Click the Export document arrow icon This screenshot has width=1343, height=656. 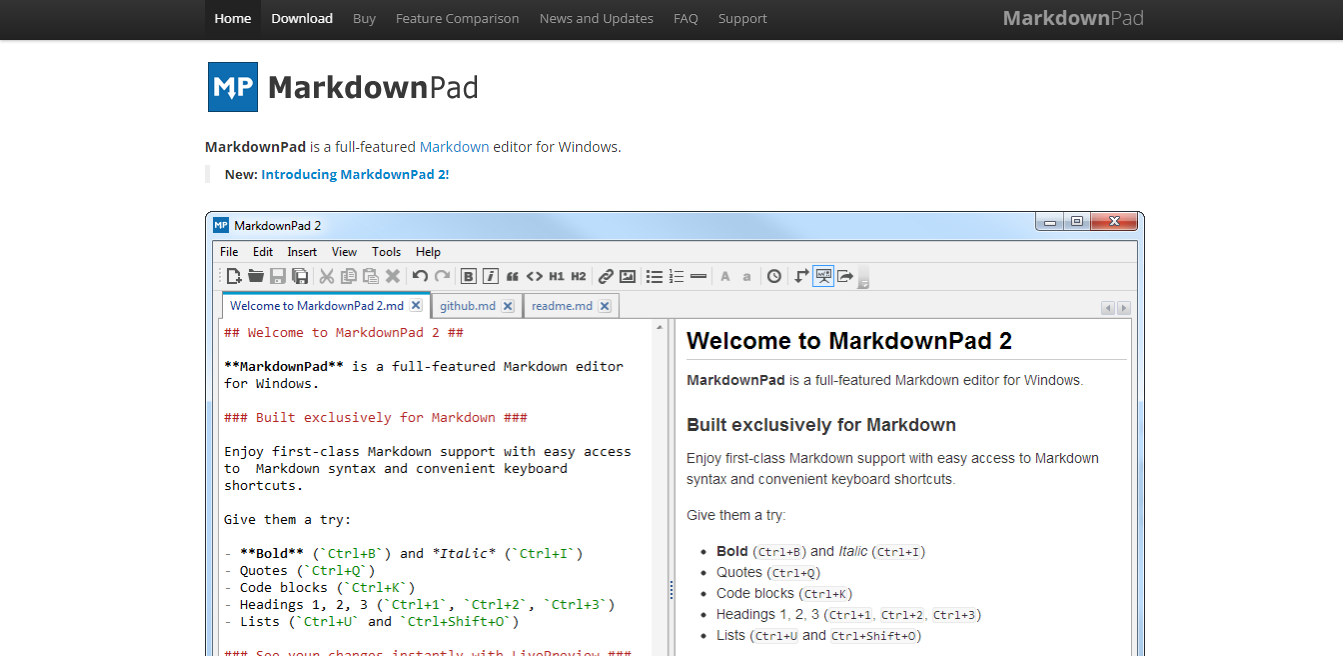845,276
